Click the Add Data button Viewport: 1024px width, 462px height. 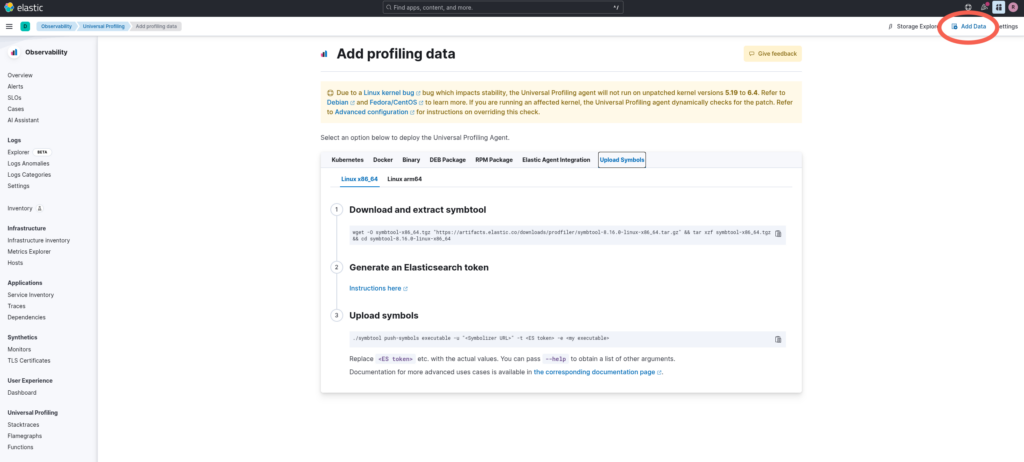(968, 26)
